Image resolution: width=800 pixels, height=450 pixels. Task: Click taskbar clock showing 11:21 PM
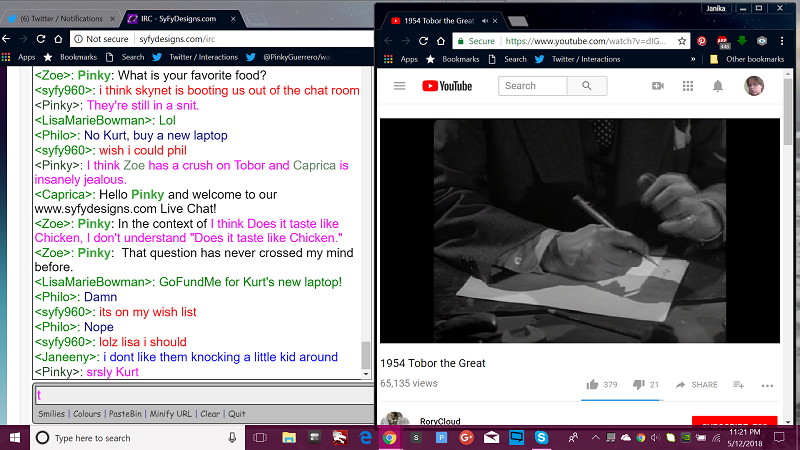(x=745, y=438)
